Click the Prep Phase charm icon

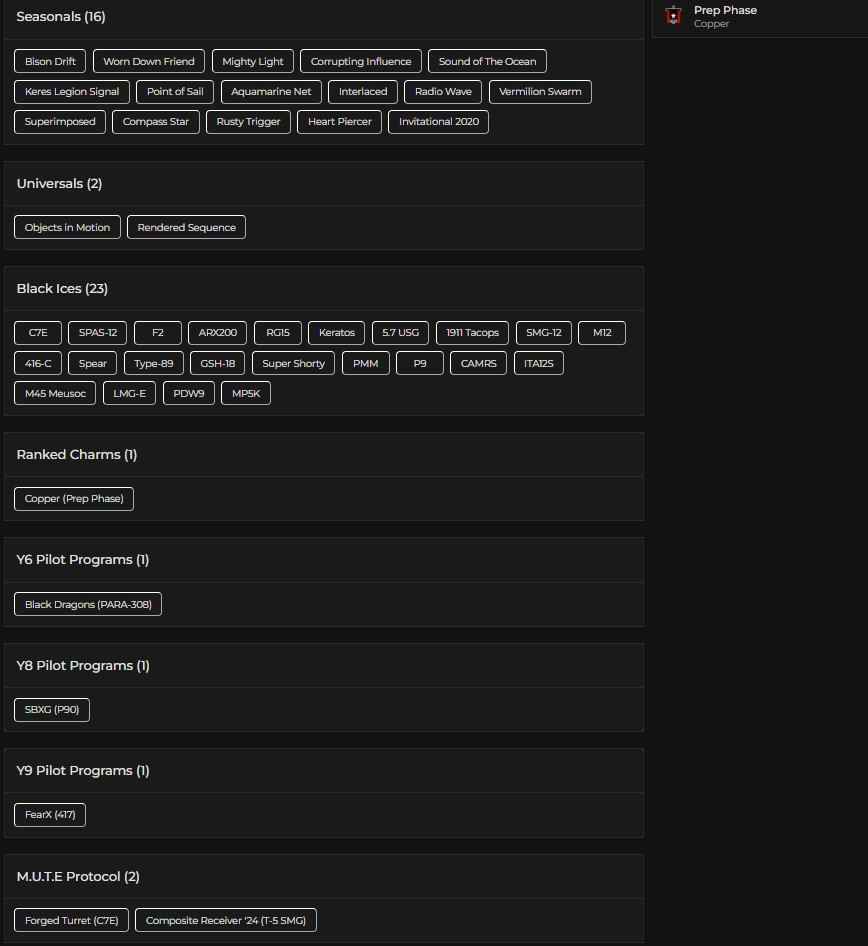673,16
